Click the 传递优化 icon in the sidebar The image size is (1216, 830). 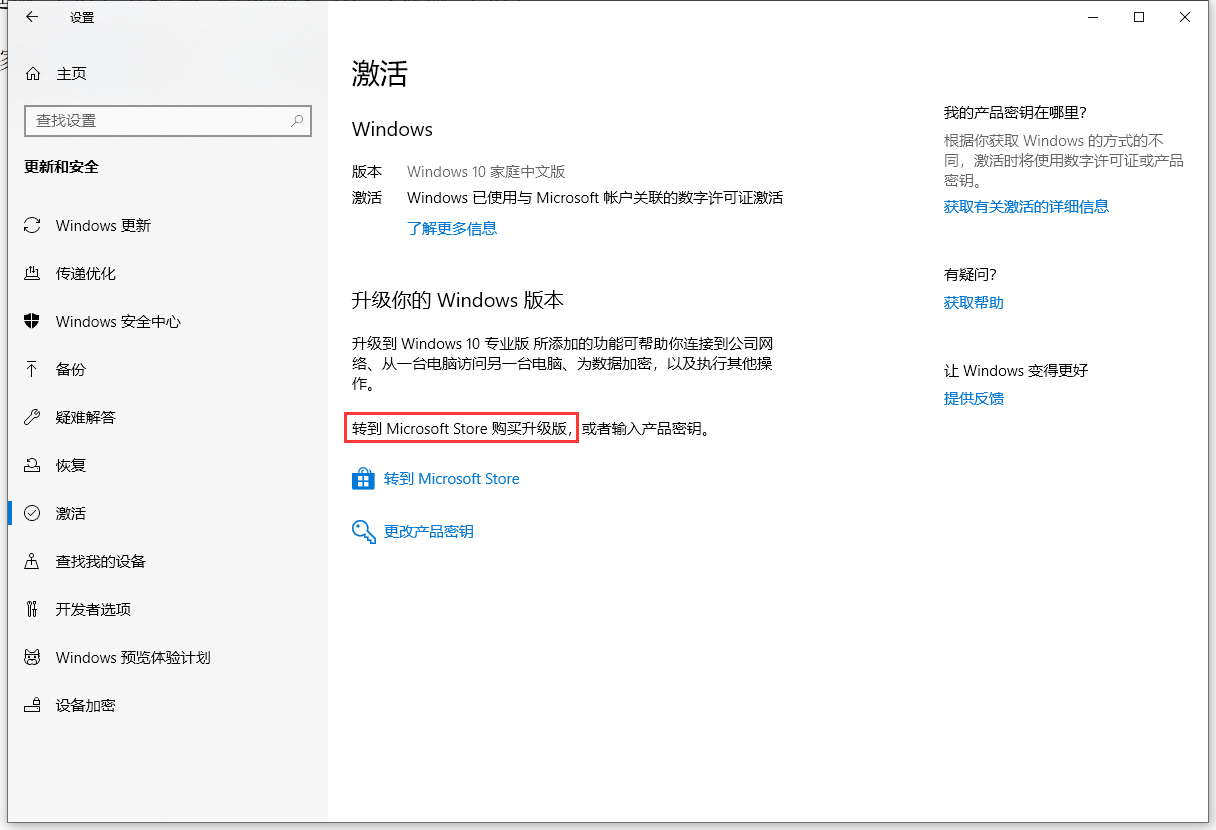(33, 274)
